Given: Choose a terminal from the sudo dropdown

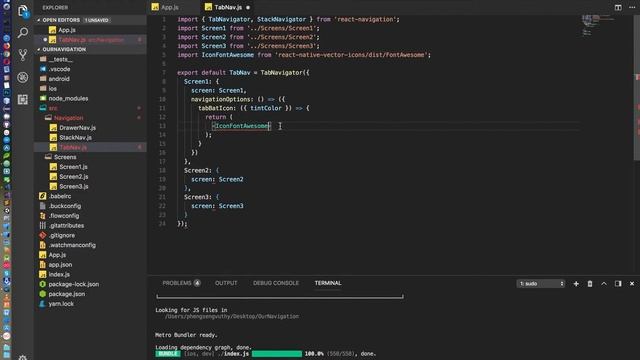Looking at the screenshot, I should pyautogui.click(x=541, y=284).
